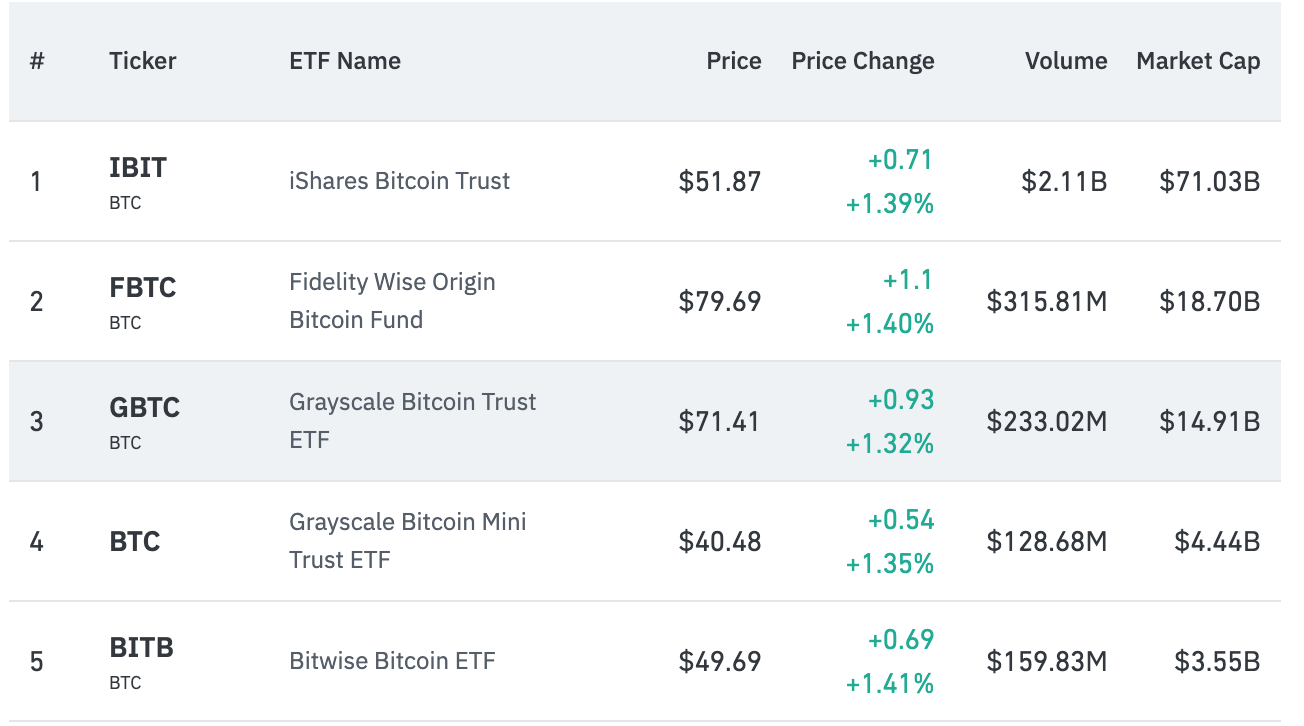This screenshot has width=1304, height=726.
Task: Select Grayscale Bitcoin Trust ETF name
Action: coord(412,421)
